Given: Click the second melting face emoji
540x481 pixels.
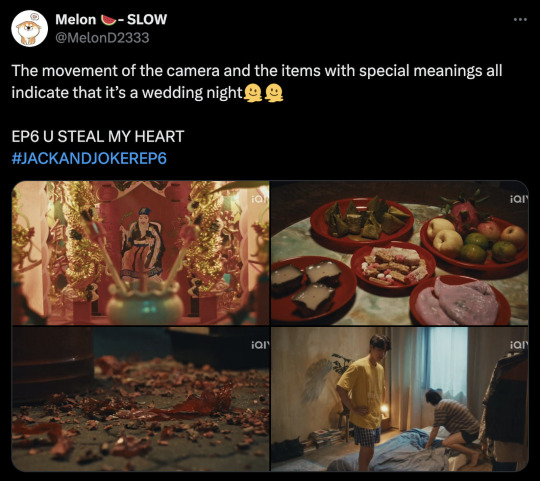Looking at the screenshot, I should click(x=274, y=93).
